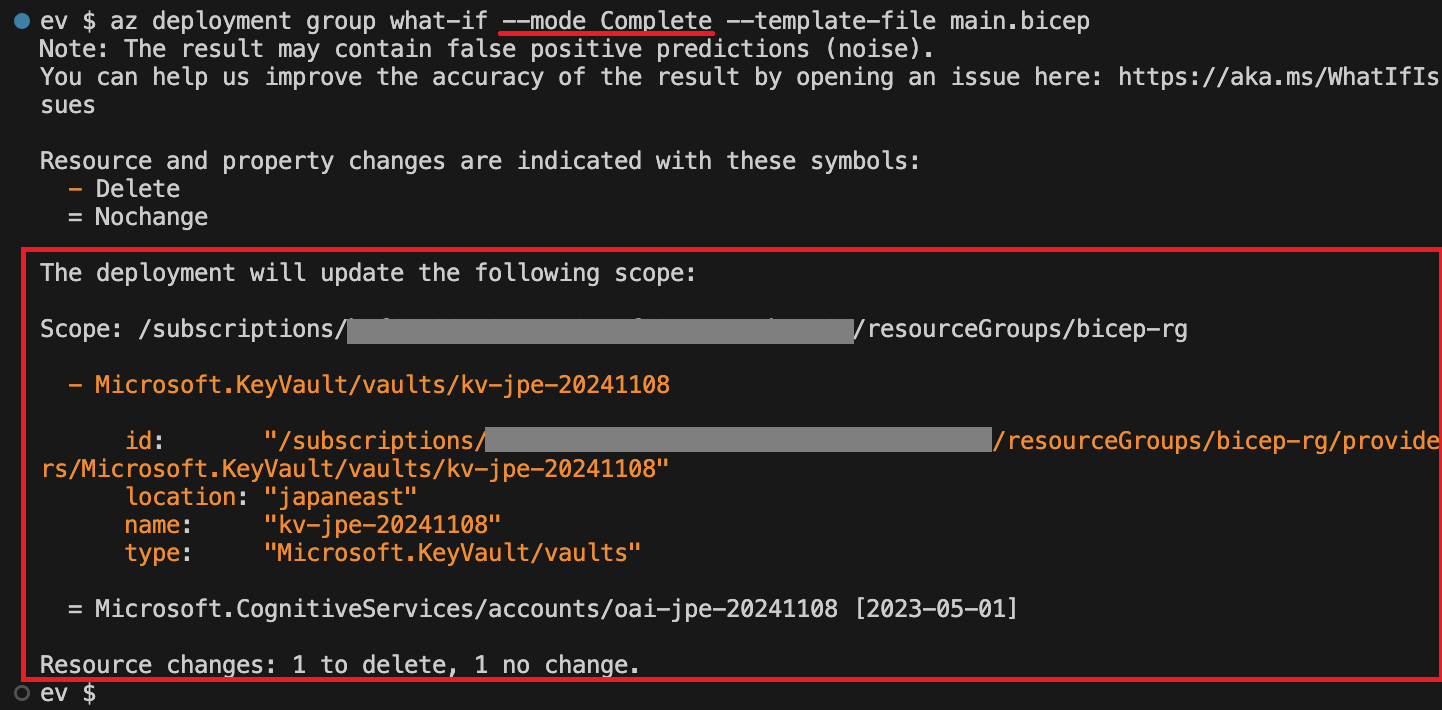Click the empty prompt at the bottom line

(68, 693)
